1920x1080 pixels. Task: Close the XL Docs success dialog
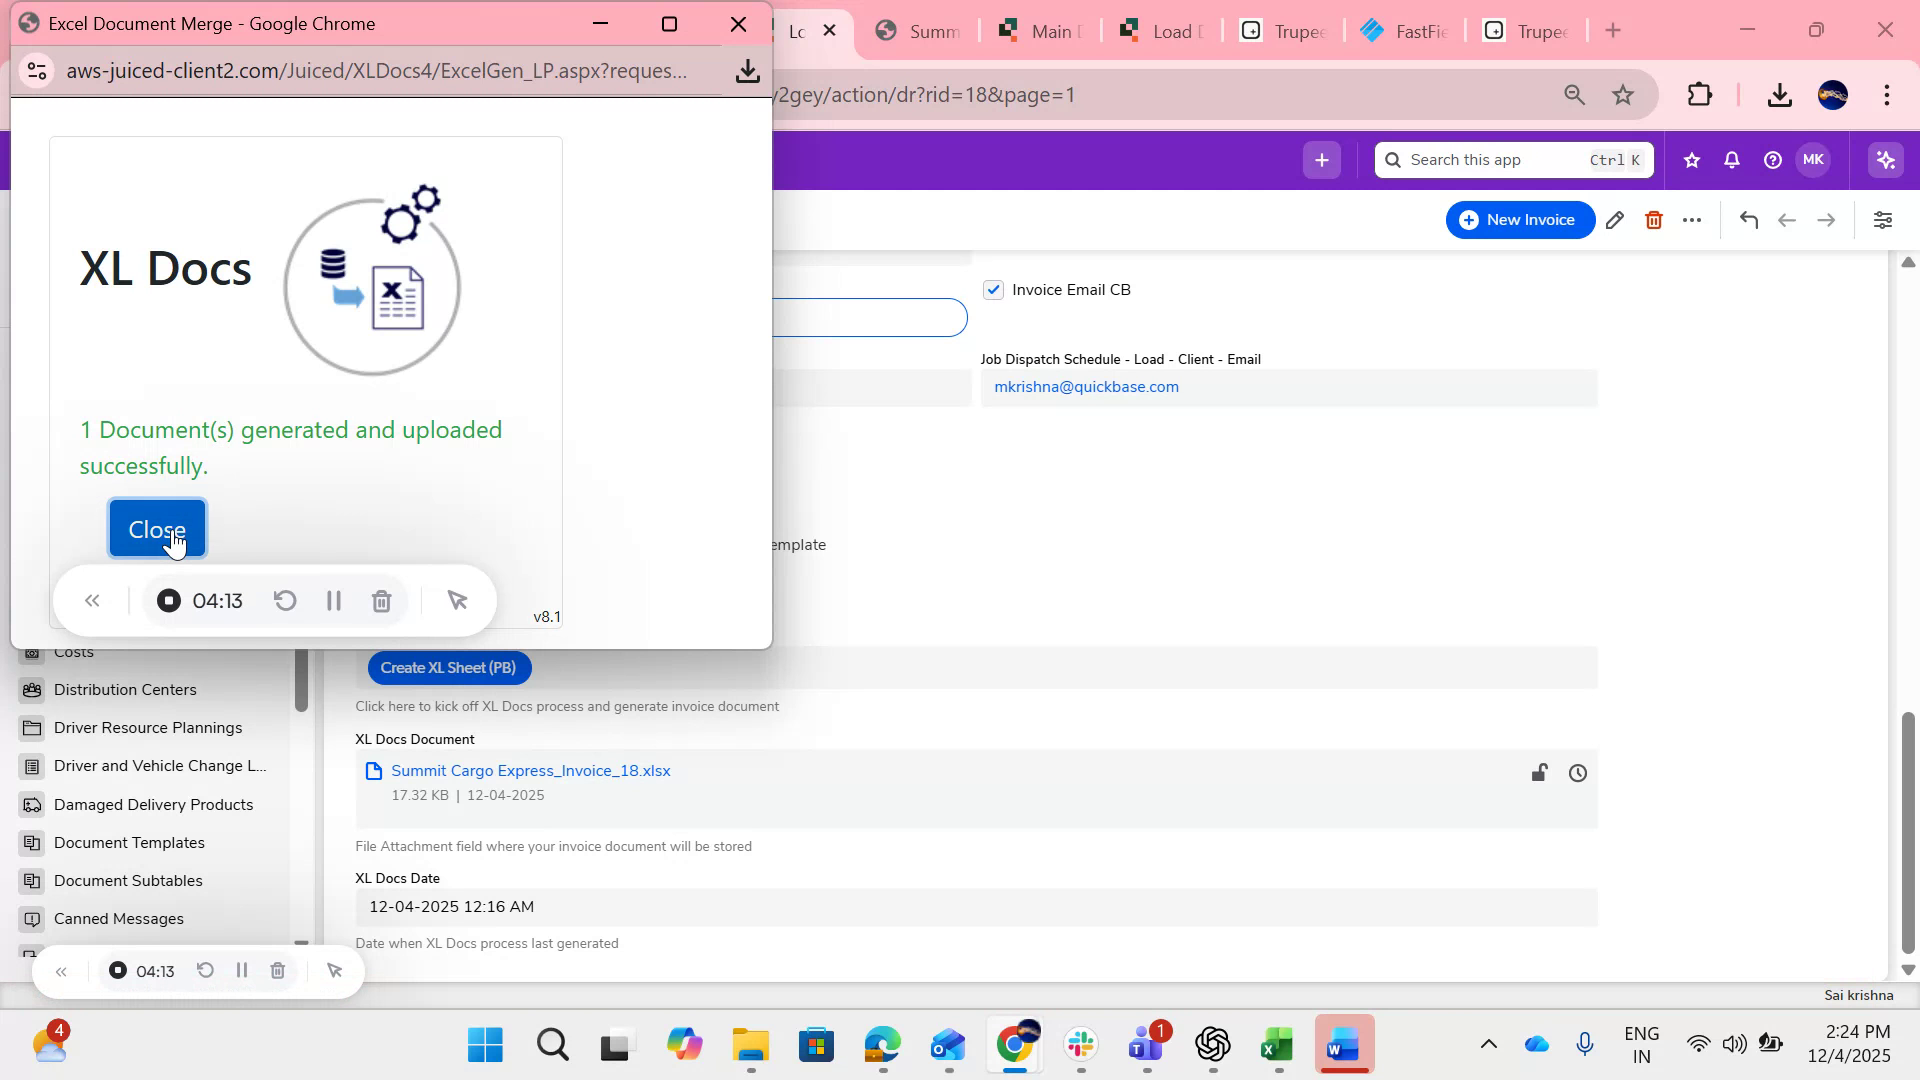pos(156,528)
